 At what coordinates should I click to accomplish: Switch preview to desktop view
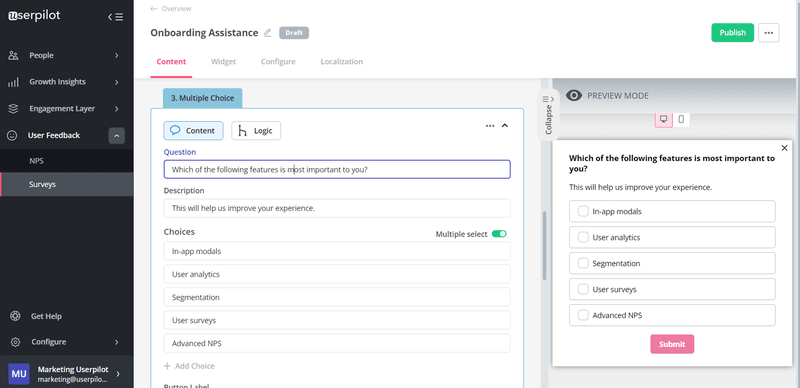664,119
